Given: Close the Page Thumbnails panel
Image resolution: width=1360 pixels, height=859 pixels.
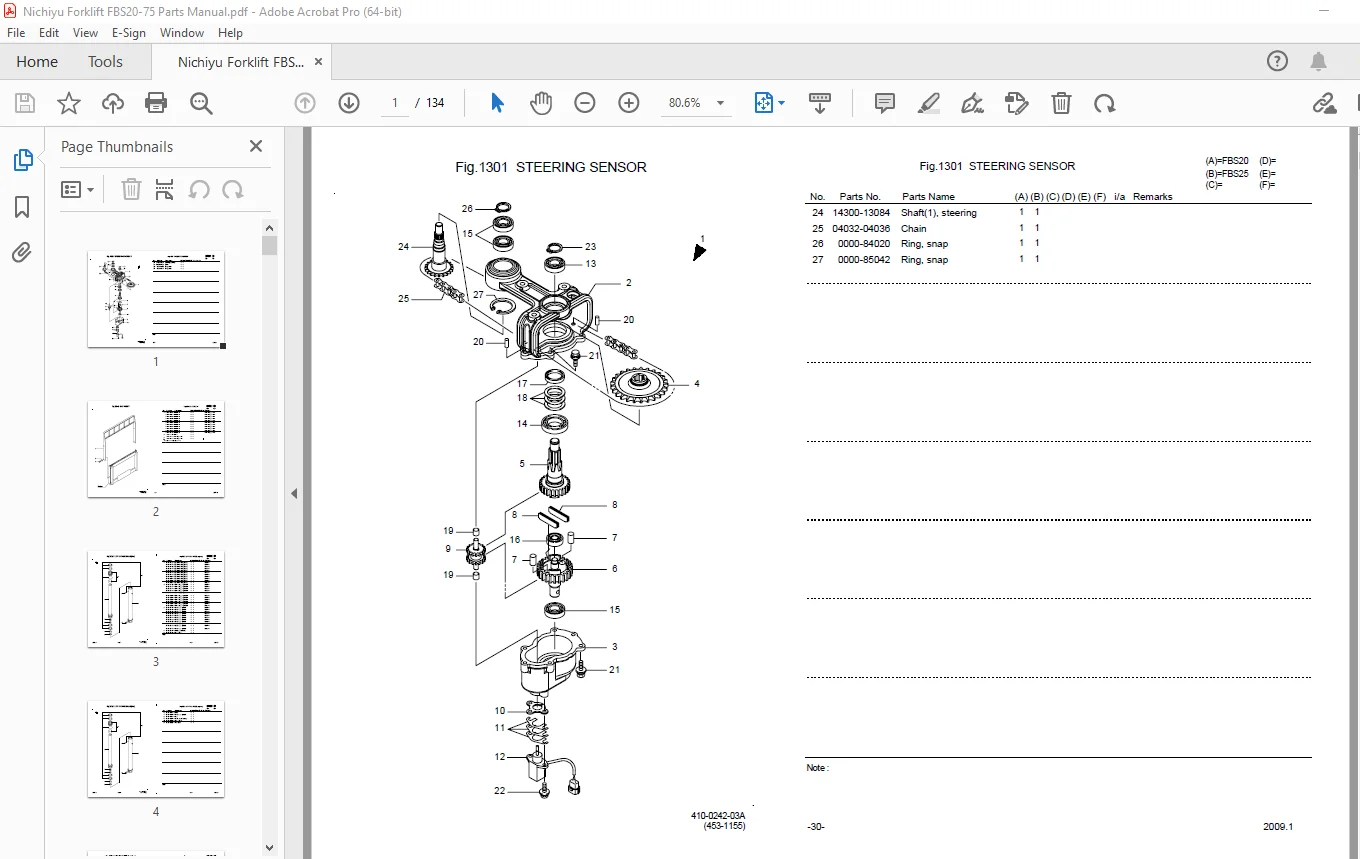Looking at the screenshot, I should coord(256,146).
